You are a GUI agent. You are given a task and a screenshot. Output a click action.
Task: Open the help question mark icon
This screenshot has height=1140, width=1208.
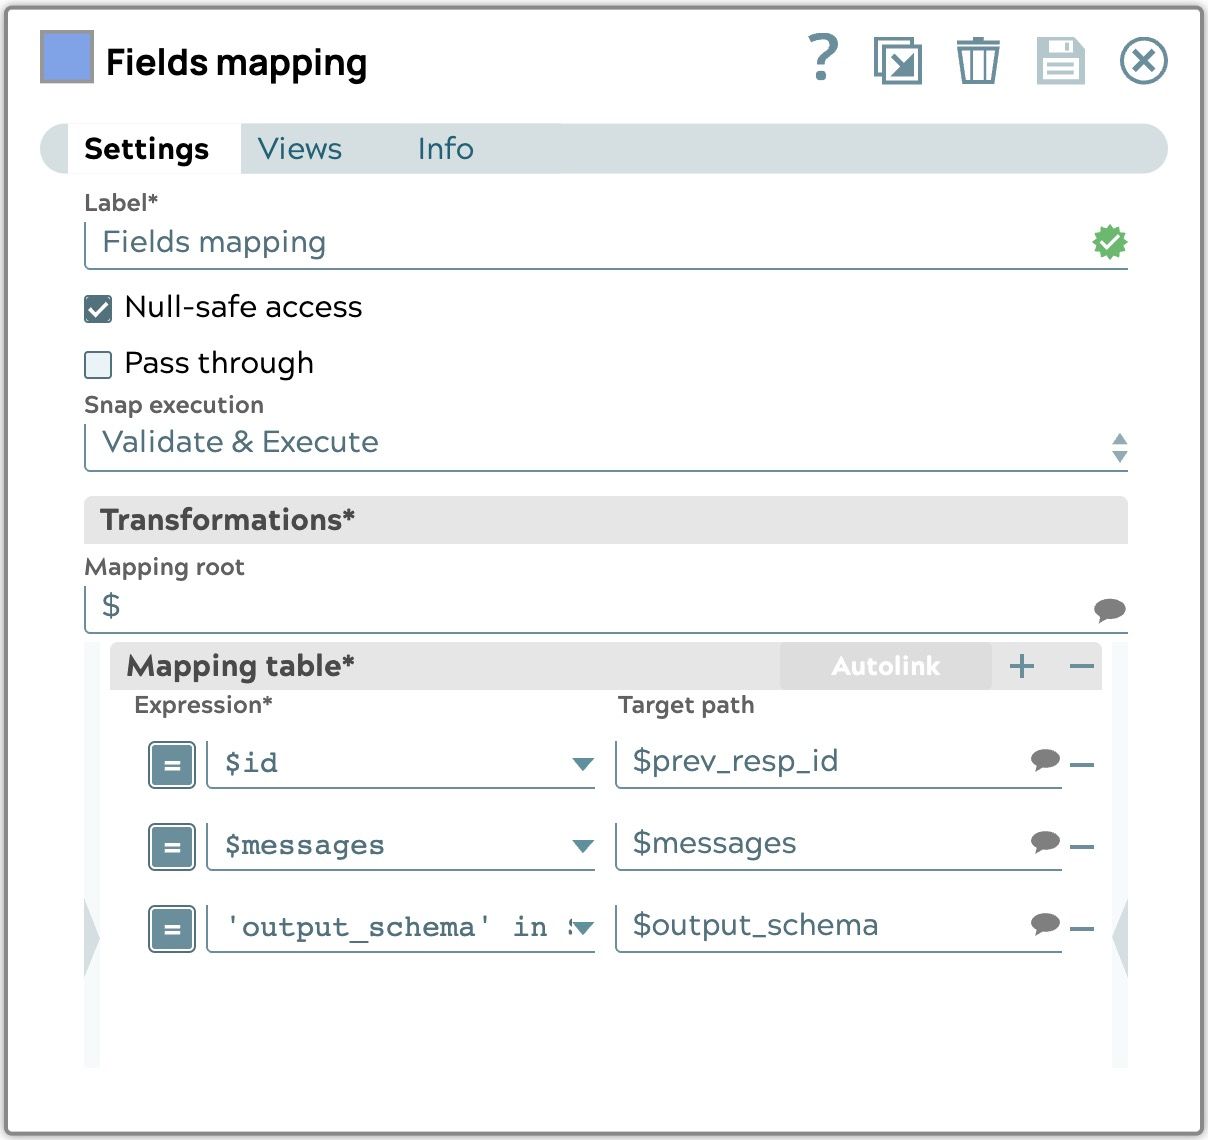click(822, 58)
